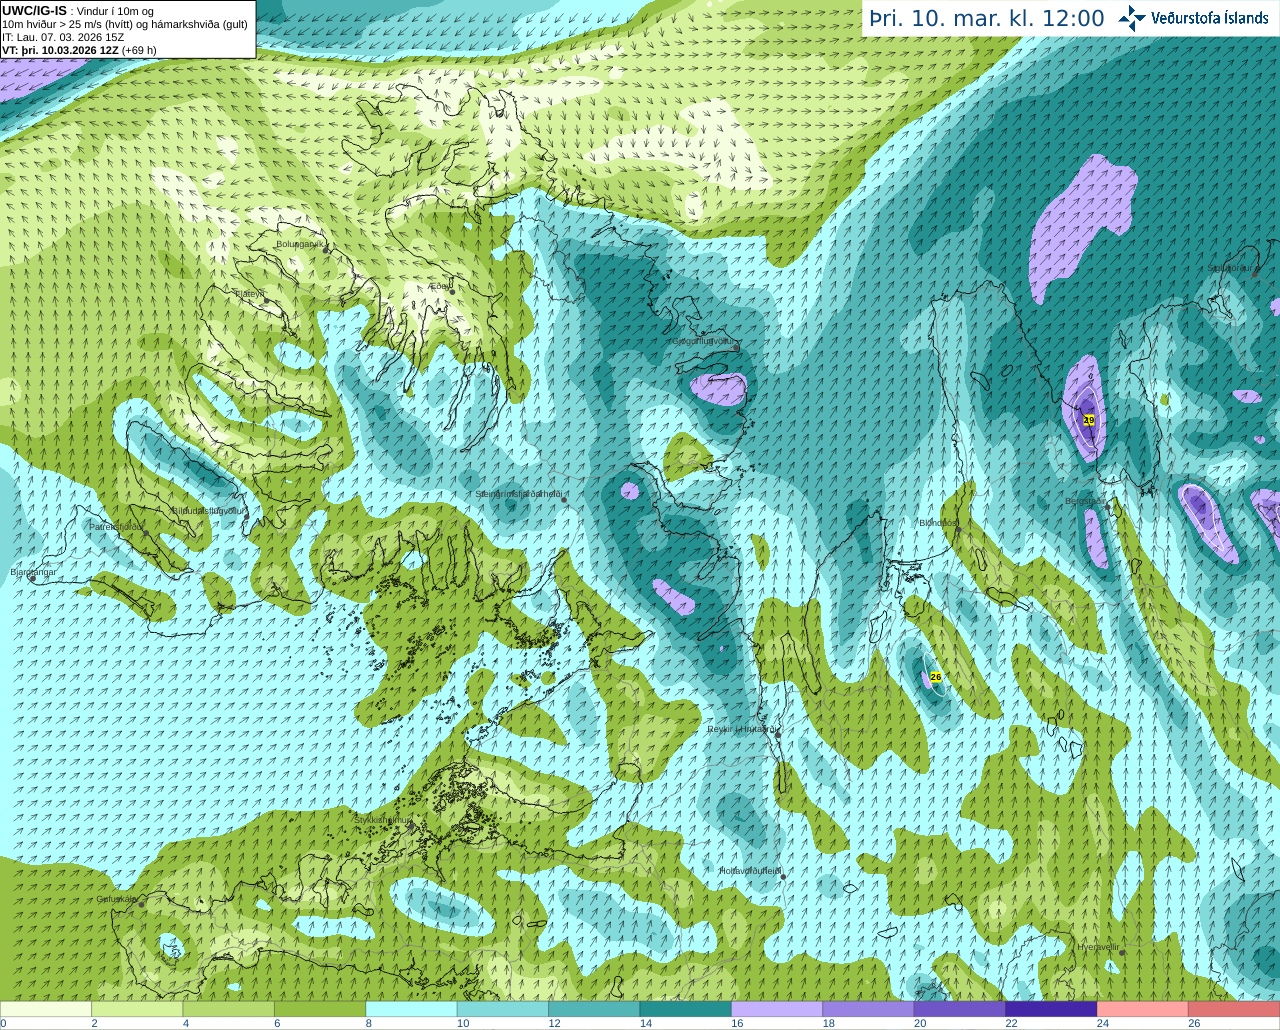Select the 2–4 m/s light green swatch
This screenshot has width=1280, height=1030.
coord(137,1009)
